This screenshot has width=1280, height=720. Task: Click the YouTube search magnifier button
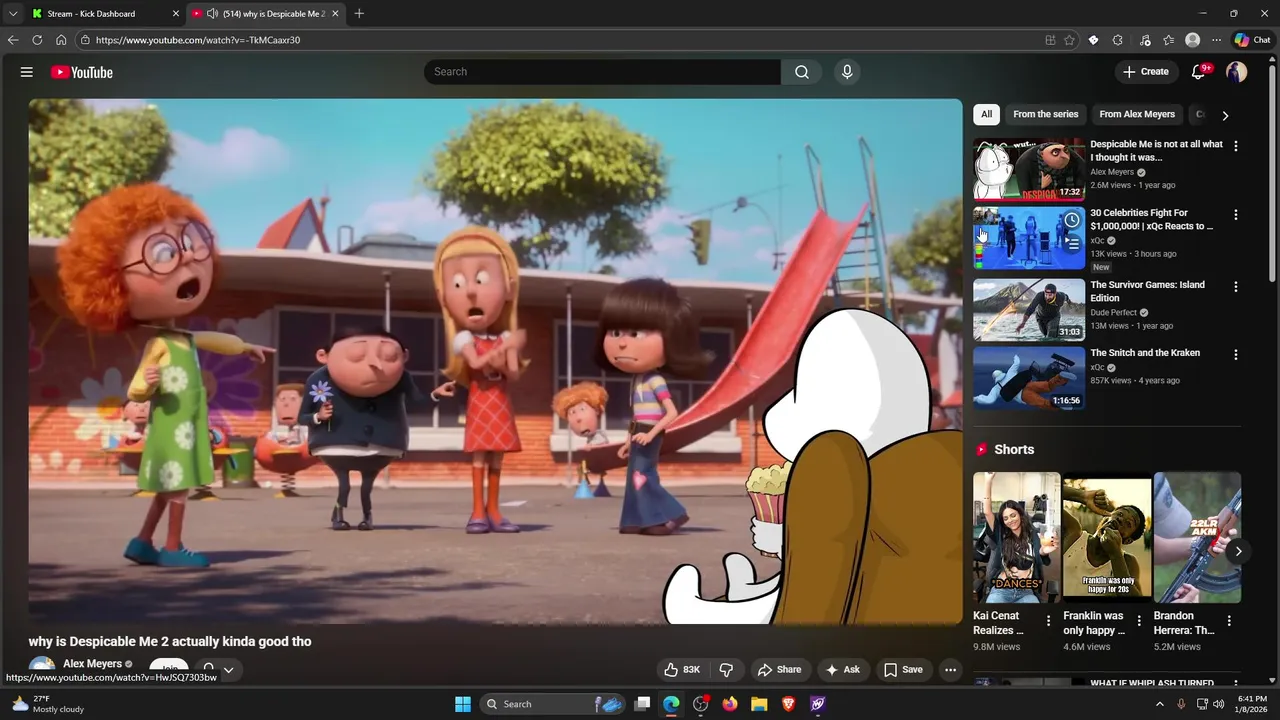802,72
